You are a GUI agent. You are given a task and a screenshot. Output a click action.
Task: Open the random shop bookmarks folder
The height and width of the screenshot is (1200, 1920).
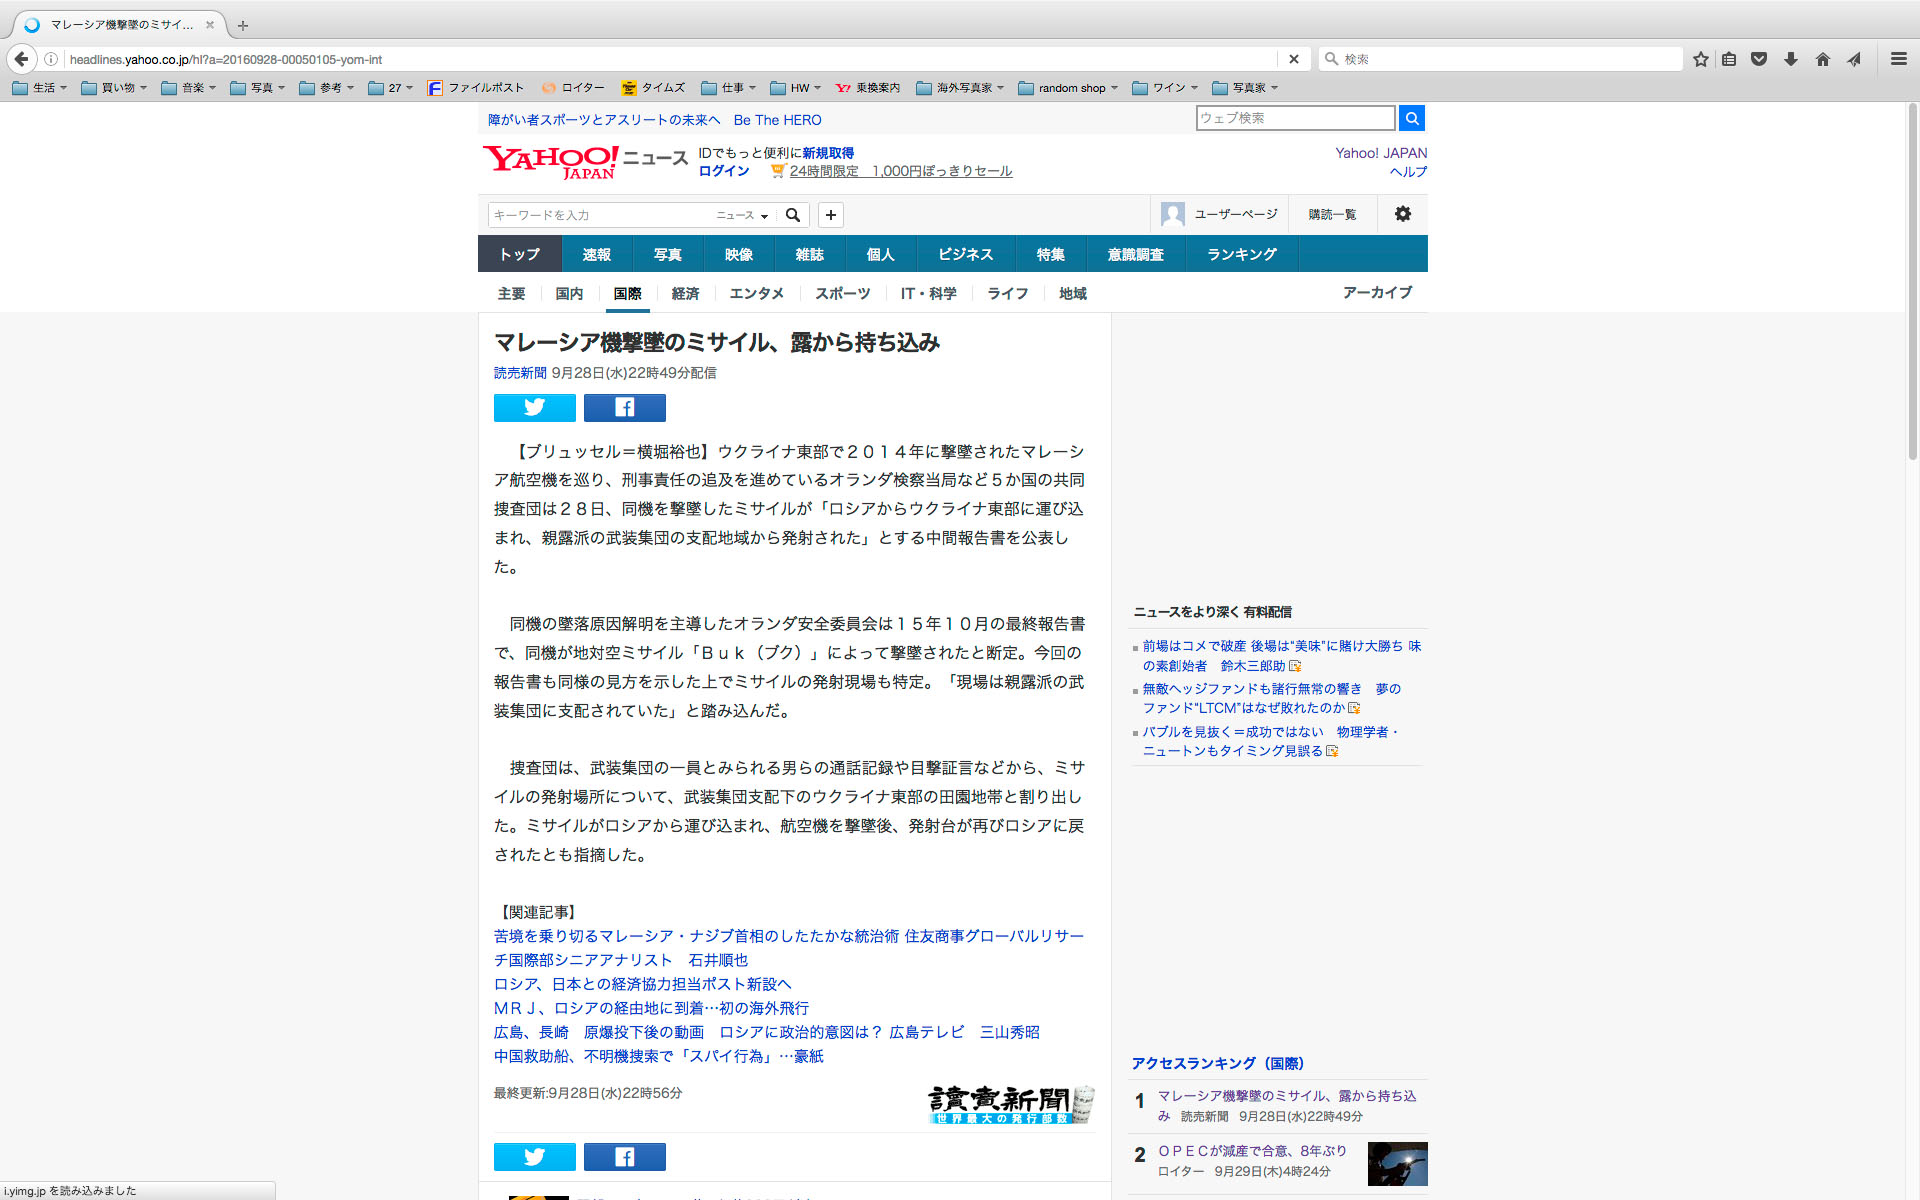tap(1069, 88)
